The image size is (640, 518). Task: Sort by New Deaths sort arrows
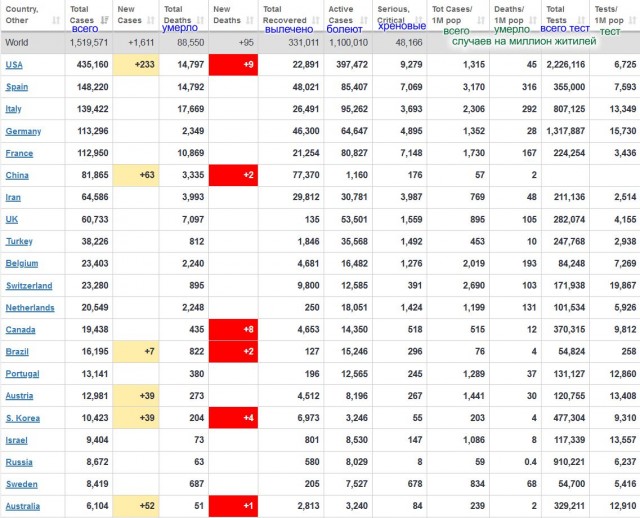(x=250, y=20)
